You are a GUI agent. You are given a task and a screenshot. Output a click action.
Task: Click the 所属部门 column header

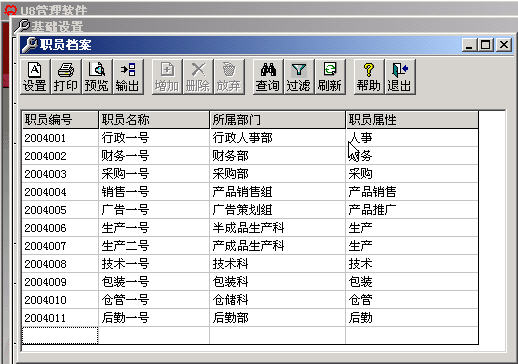278,120
